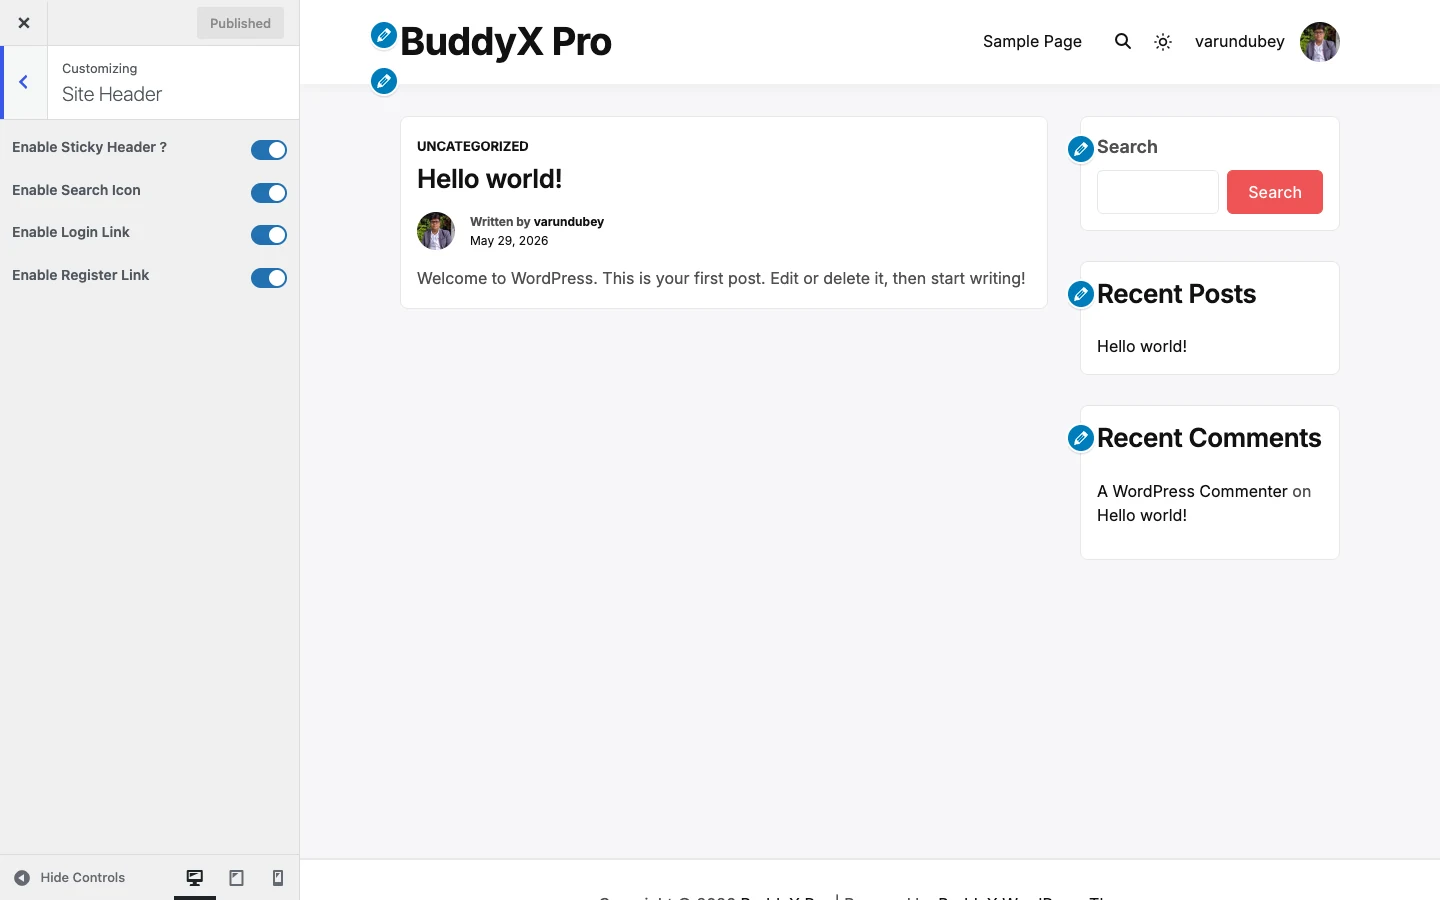This screenshot has width=1440, height=900.
Task: Click the Recent Comments widget heading
Action: click(1209, 438)
